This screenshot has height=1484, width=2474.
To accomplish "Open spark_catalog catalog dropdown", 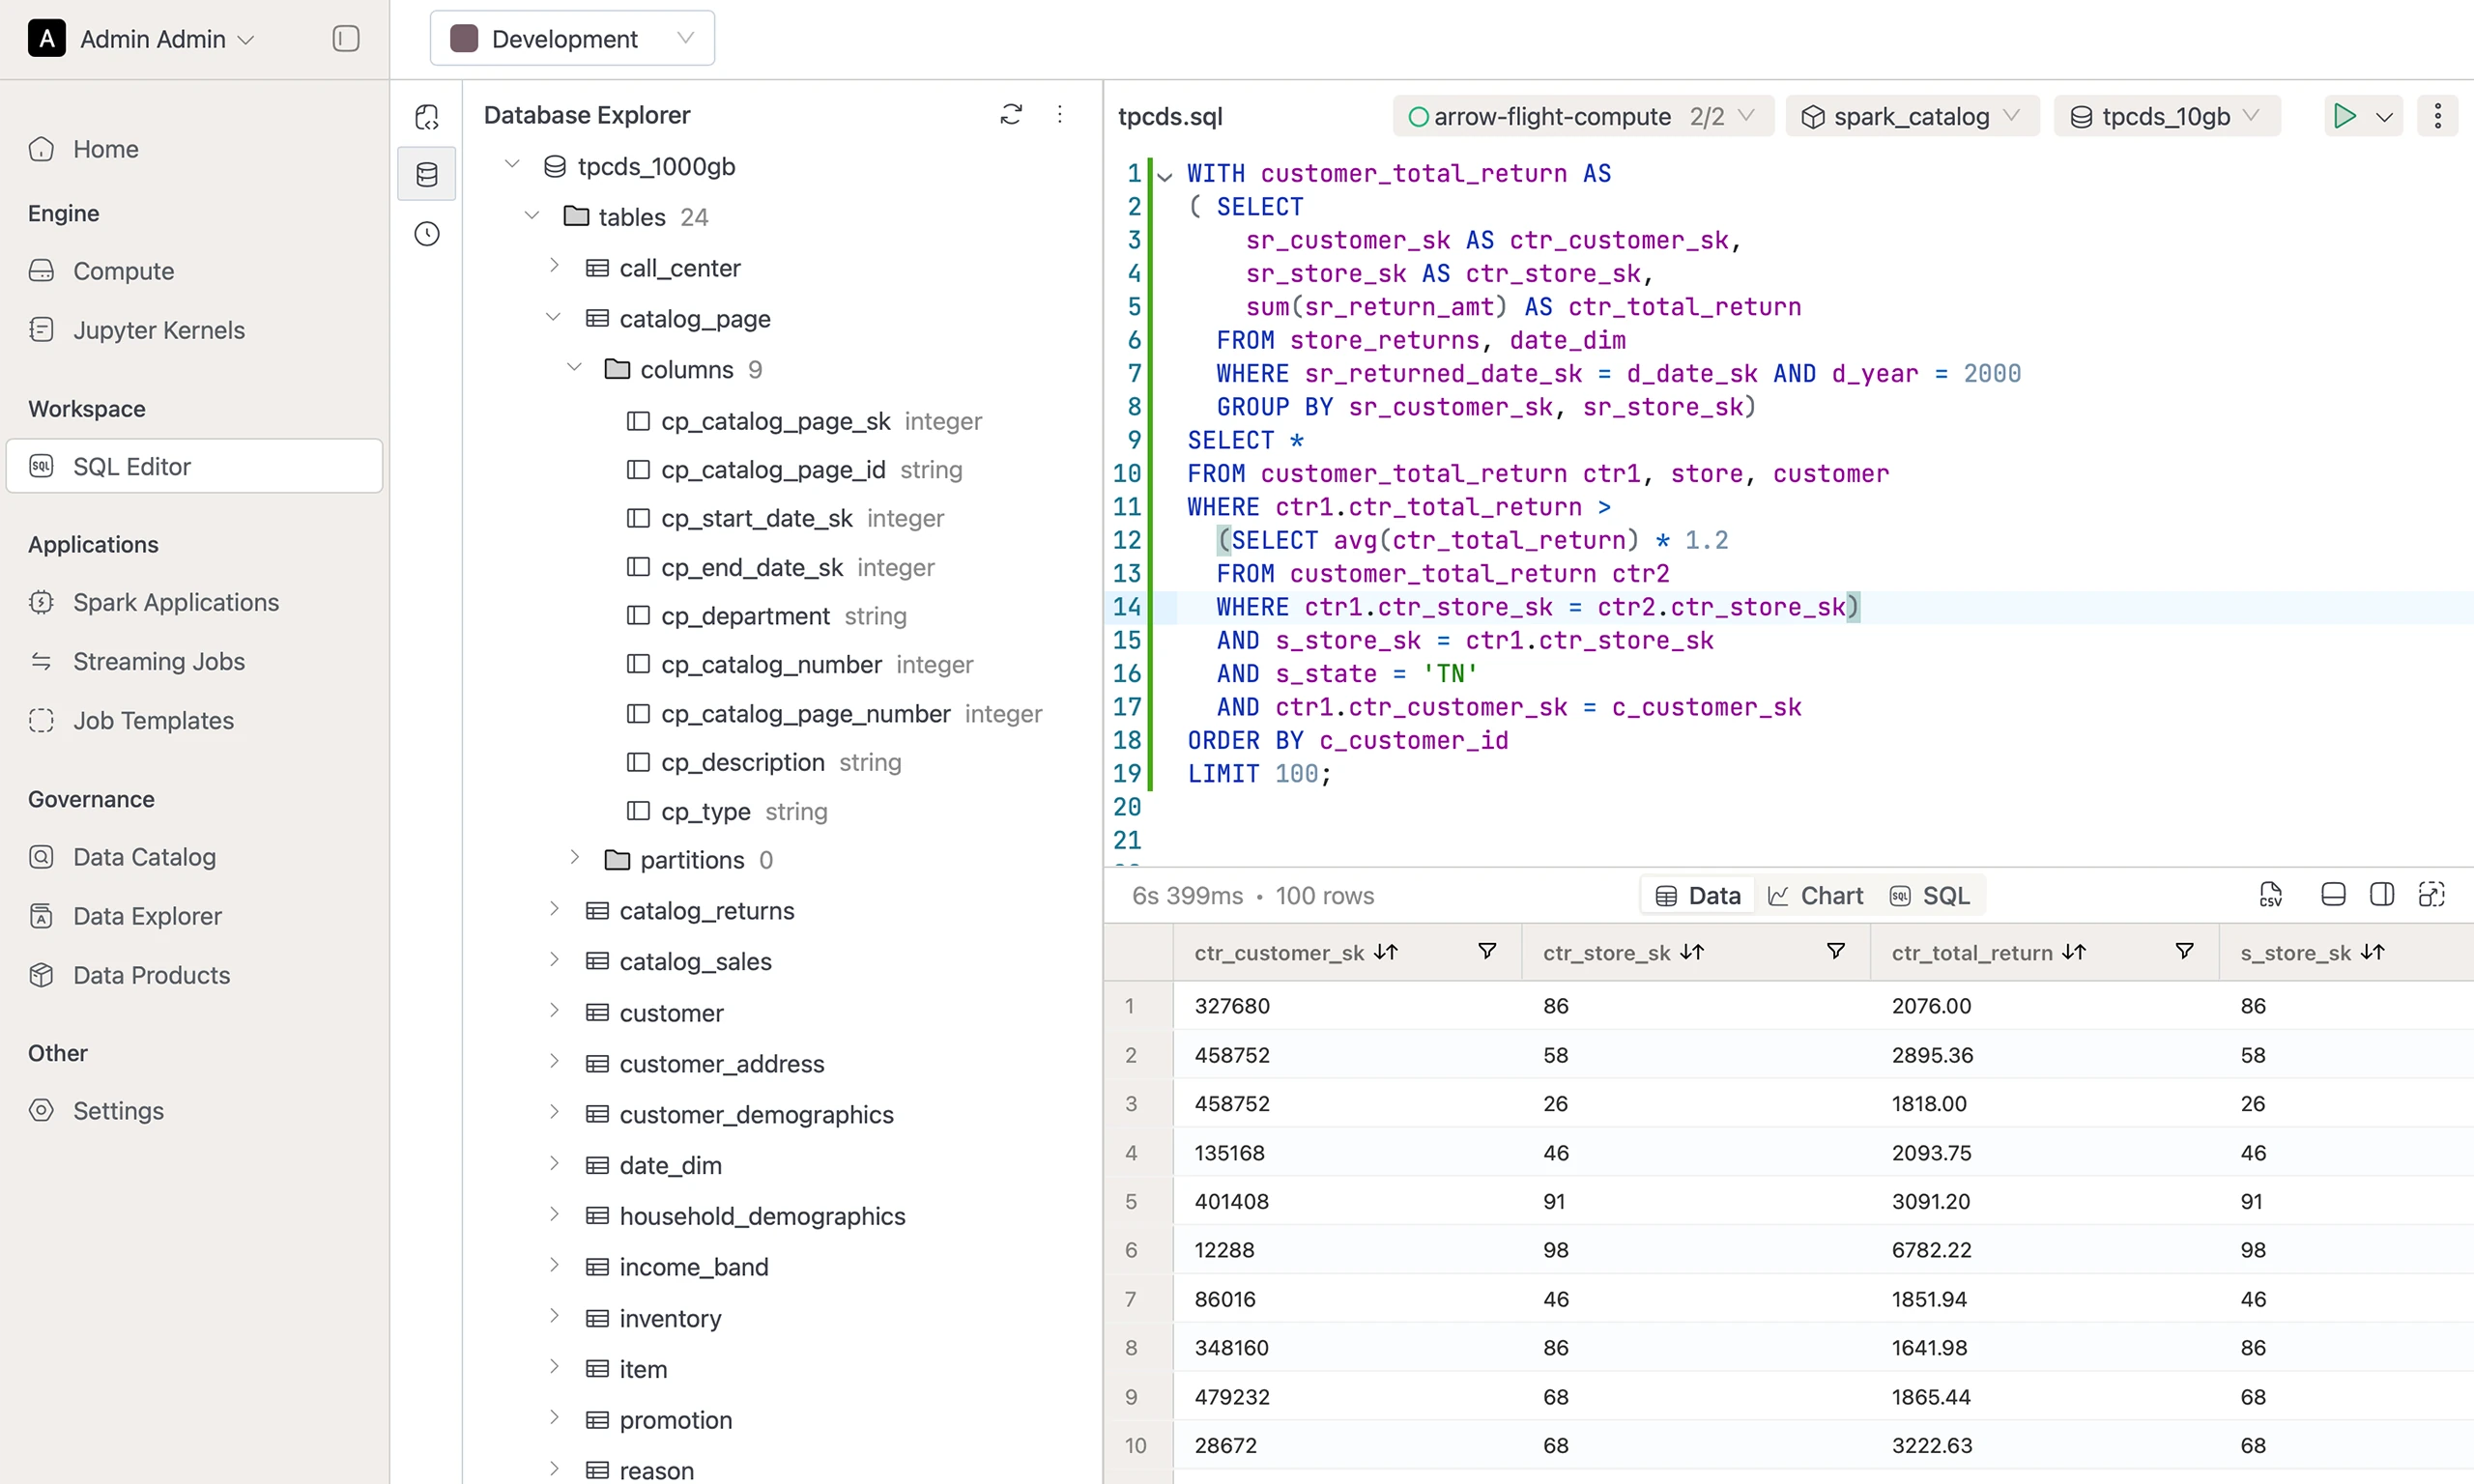I will 1911,117.
